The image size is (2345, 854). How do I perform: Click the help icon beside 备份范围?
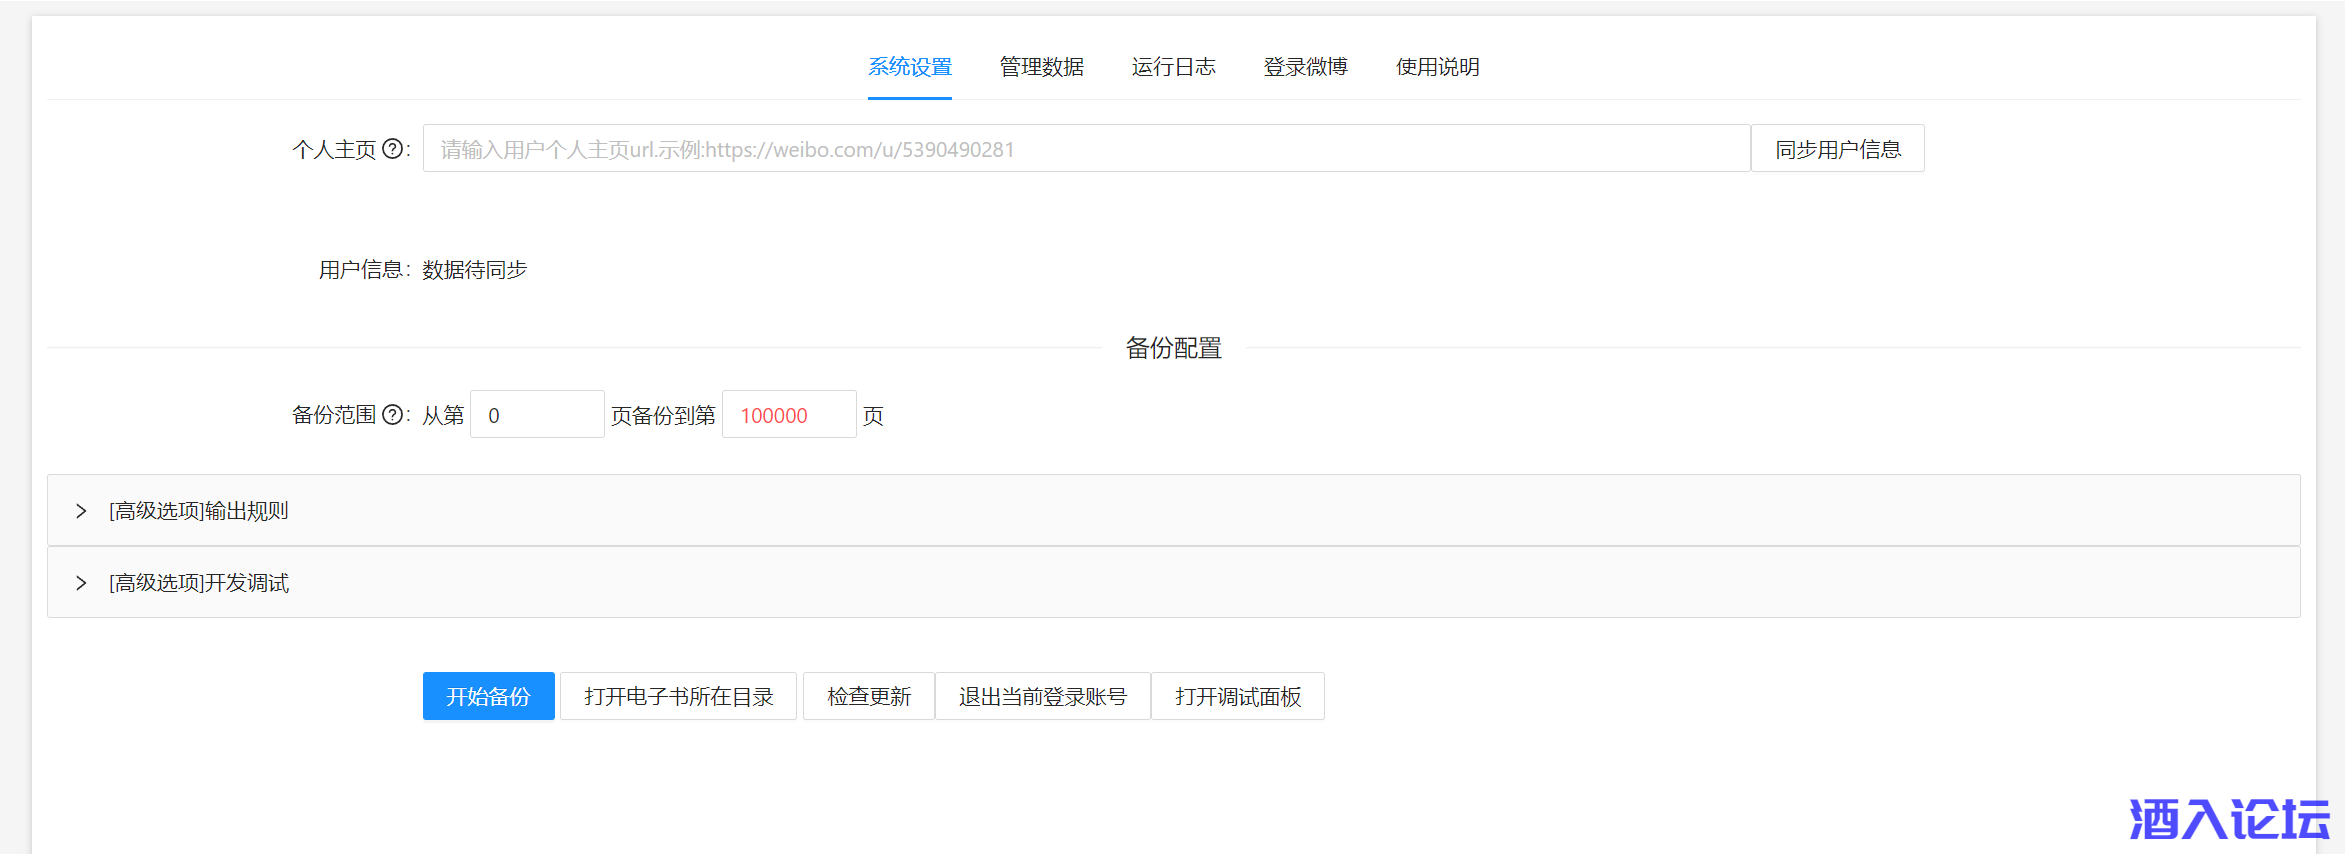click(x=393, y=415)
